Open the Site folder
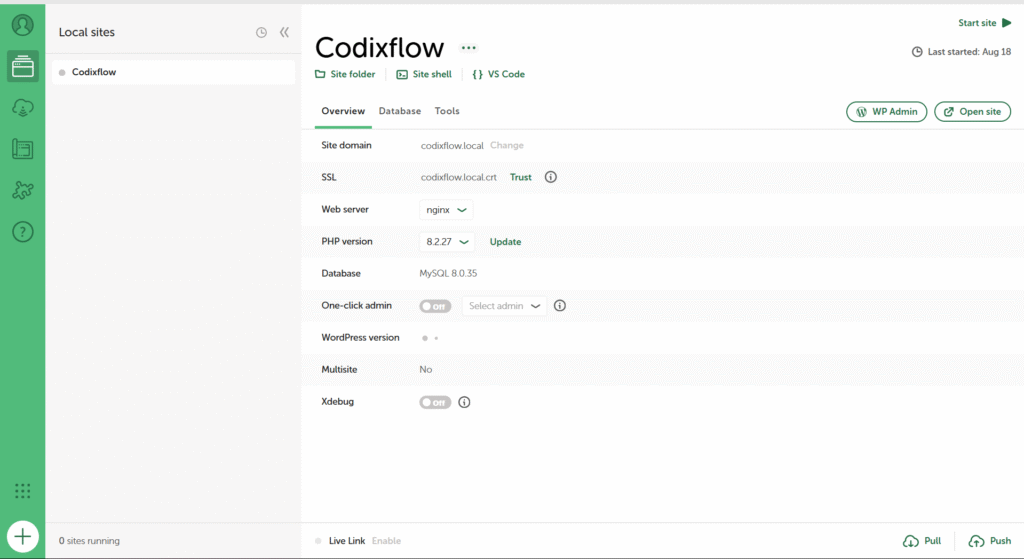 pos(345,74)
